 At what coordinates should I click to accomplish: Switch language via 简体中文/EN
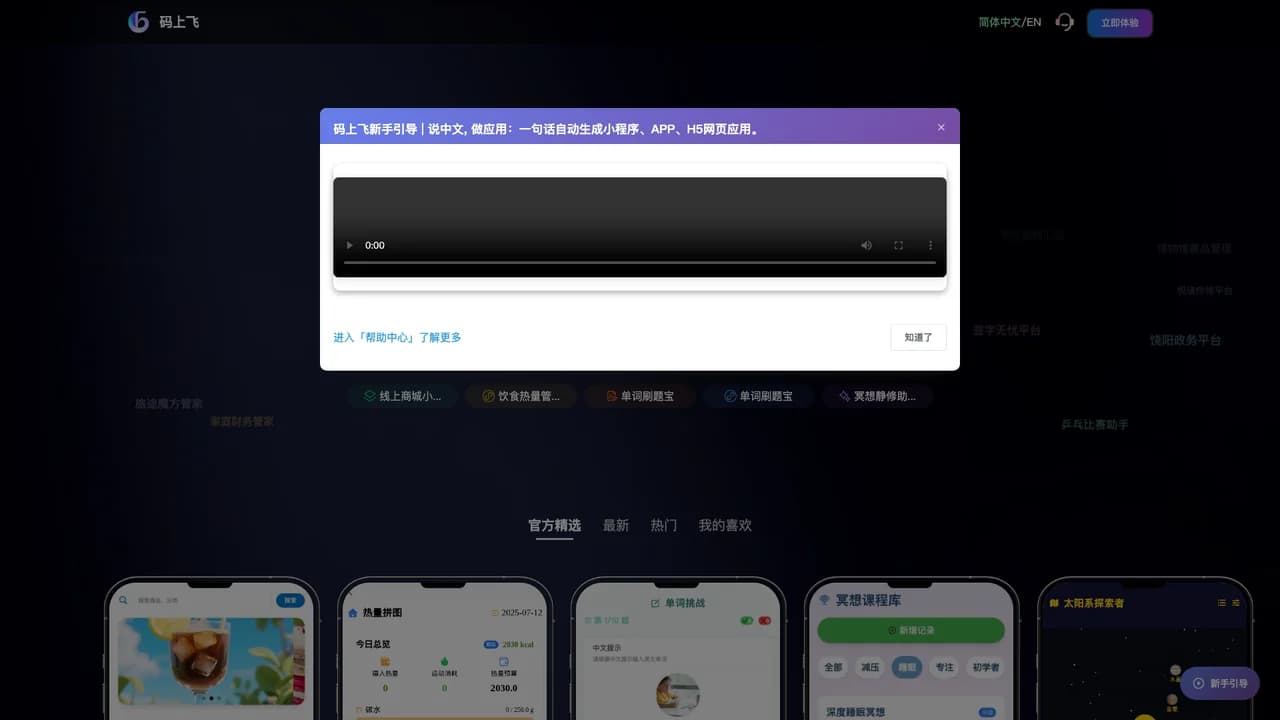[1010, 22]
